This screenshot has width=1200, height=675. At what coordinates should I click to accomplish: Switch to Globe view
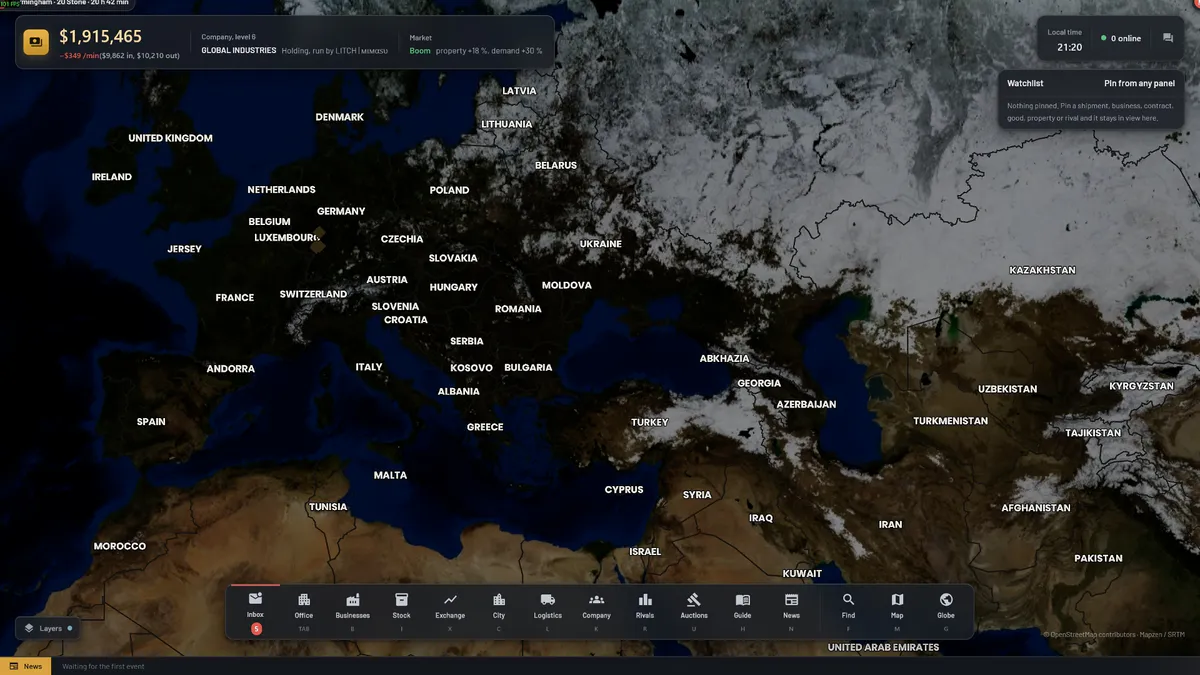click(946, 612)
